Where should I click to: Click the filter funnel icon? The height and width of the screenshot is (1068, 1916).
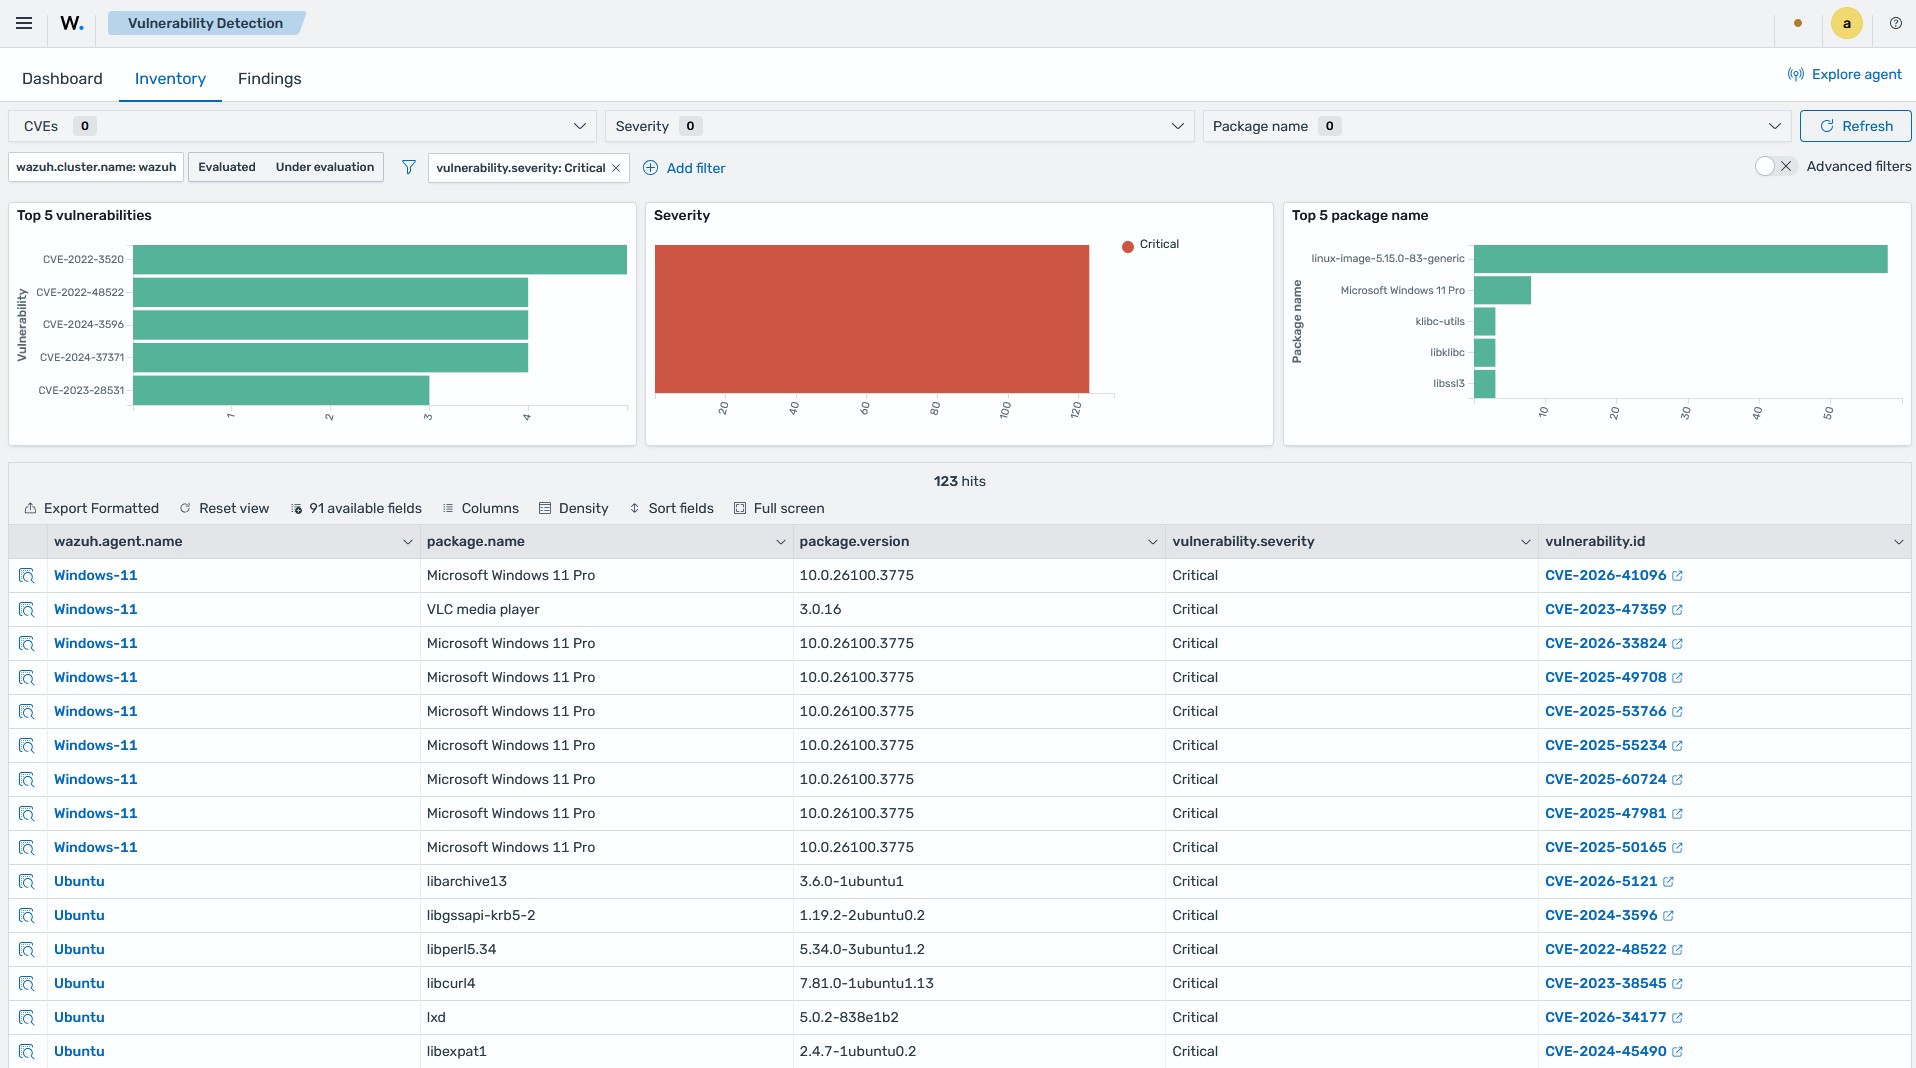[x=408, y=167]
